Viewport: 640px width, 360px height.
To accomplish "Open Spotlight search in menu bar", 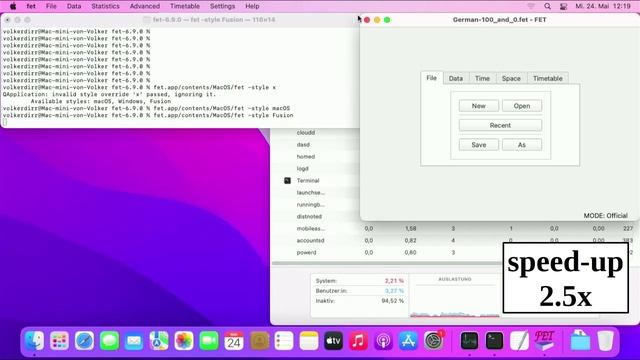I will pyautogui.click(x=547, y=6).
